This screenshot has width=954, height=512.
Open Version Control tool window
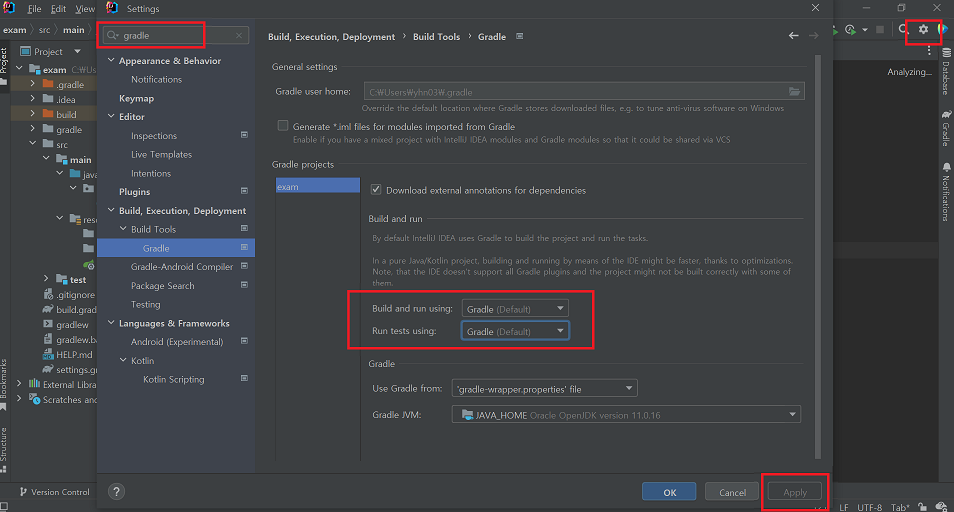click(x=55, y=492)
